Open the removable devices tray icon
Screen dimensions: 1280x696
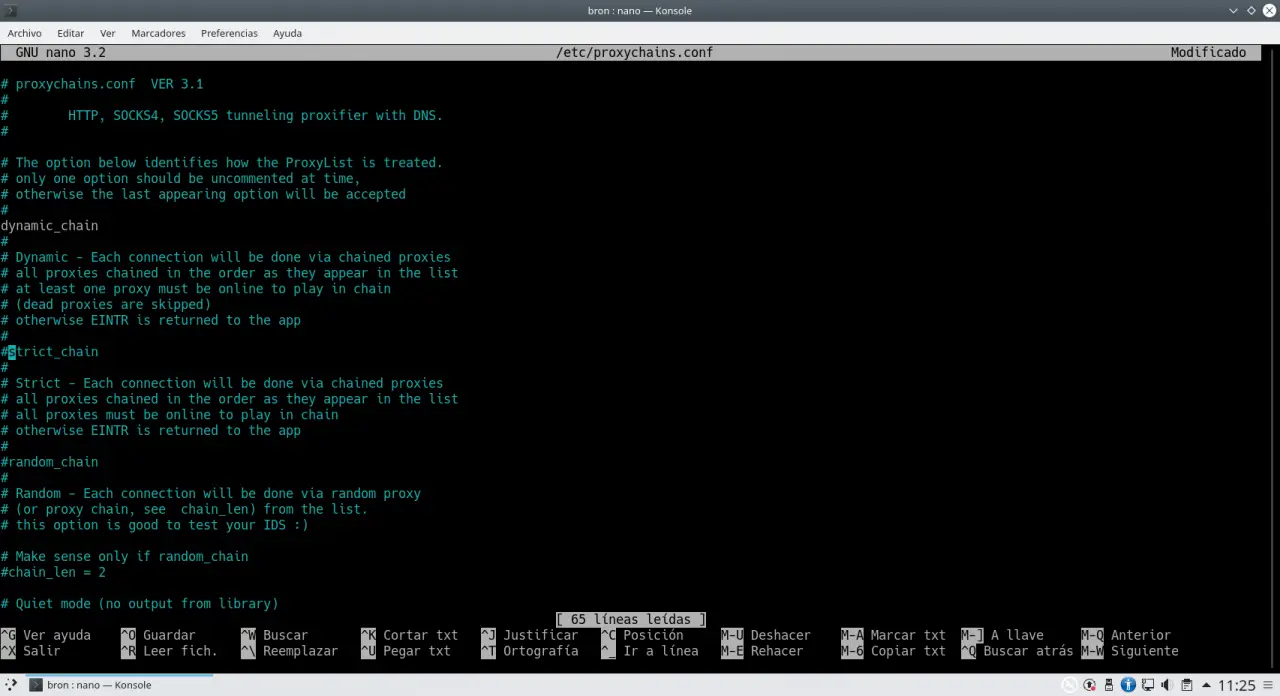click(1108, 685)
